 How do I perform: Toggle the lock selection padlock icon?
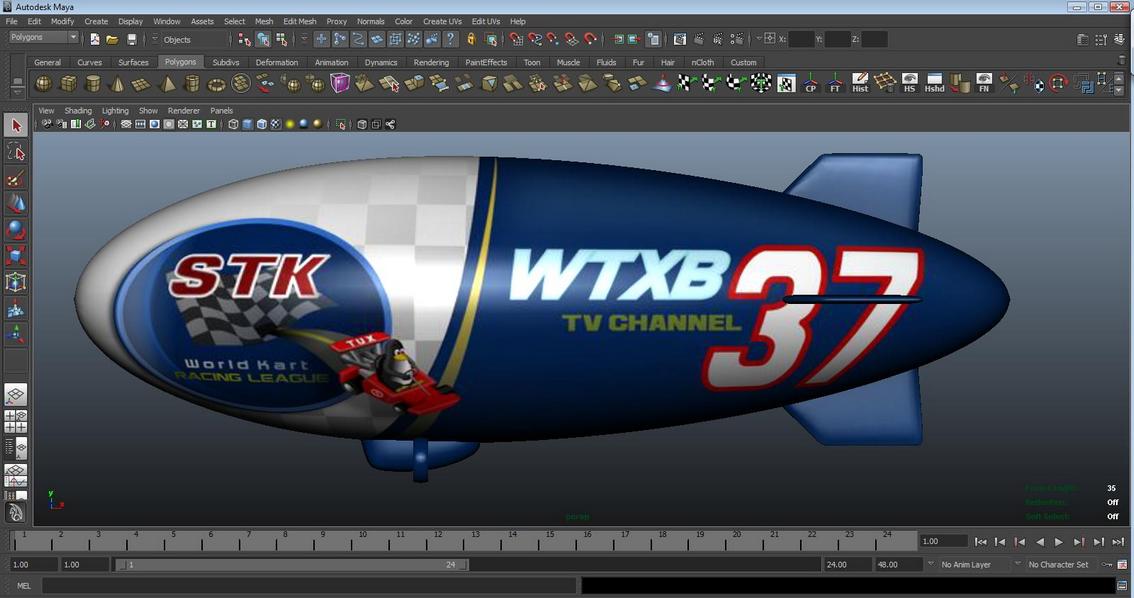[x=471, y=40]
